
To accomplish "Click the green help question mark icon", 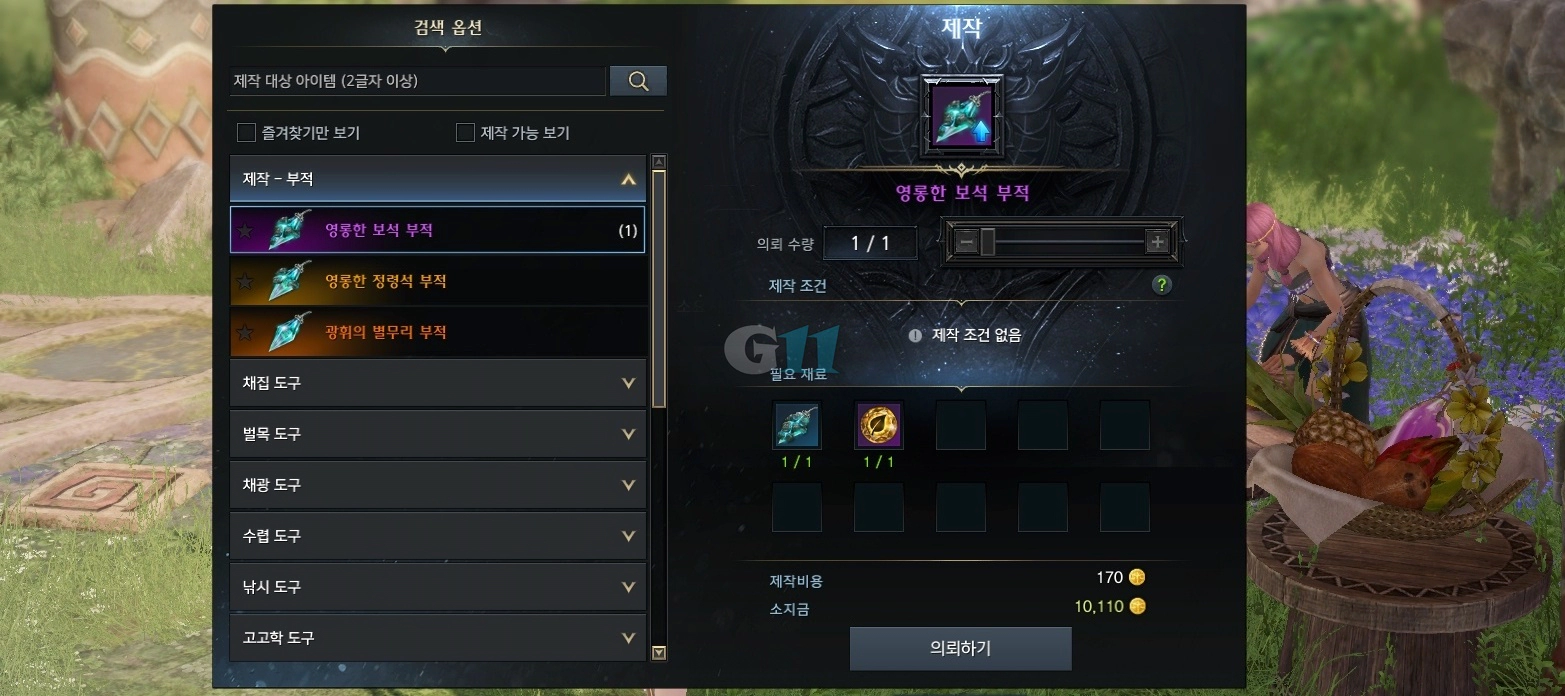I will point(1161,285).
